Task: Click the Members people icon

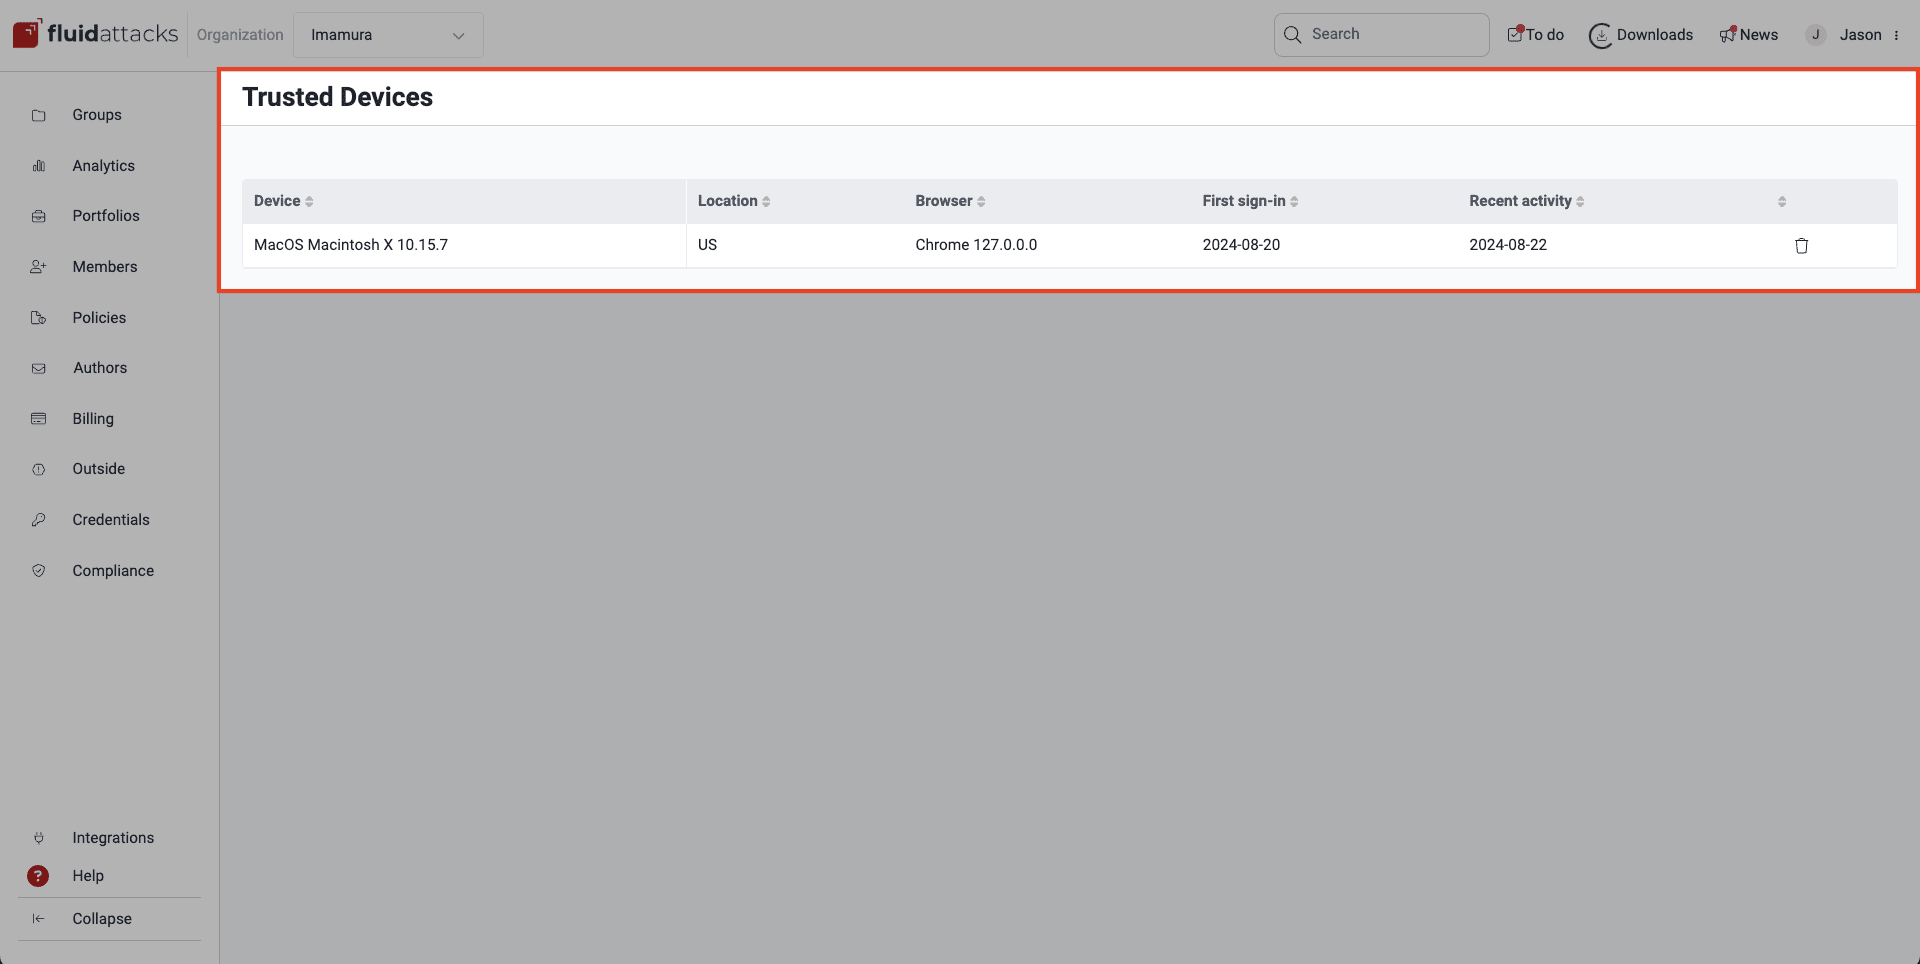Action: (39, 267)
